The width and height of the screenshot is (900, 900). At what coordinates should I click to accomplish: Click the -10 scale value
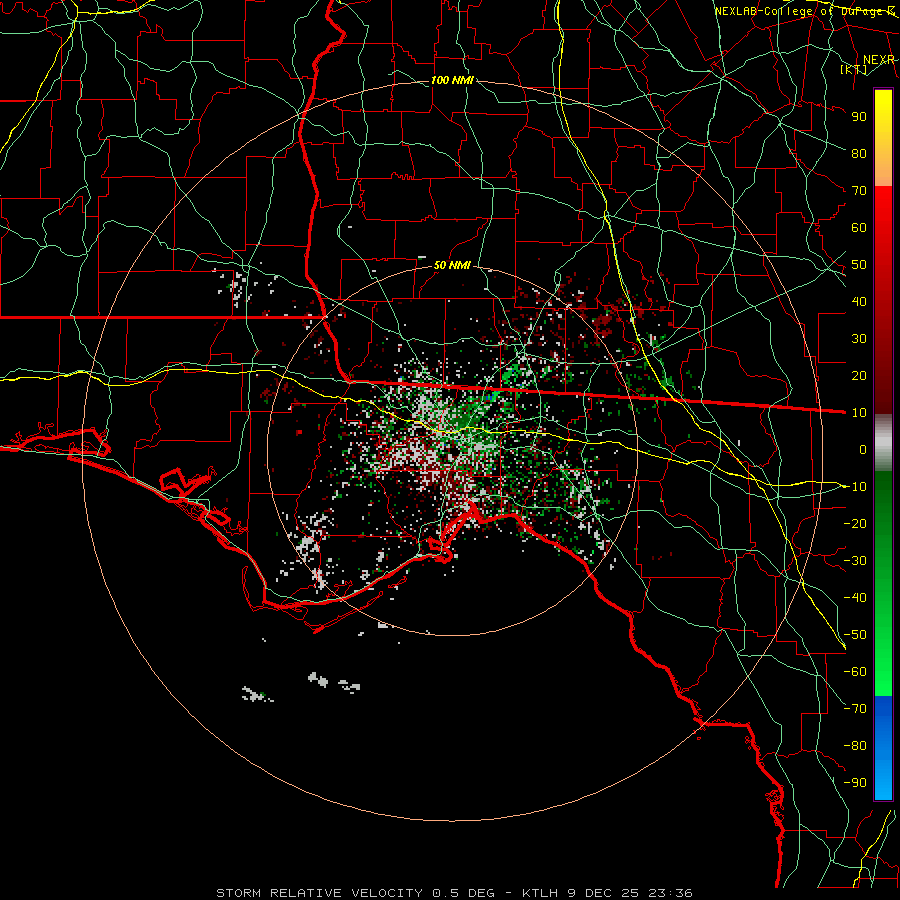(855, 487)
